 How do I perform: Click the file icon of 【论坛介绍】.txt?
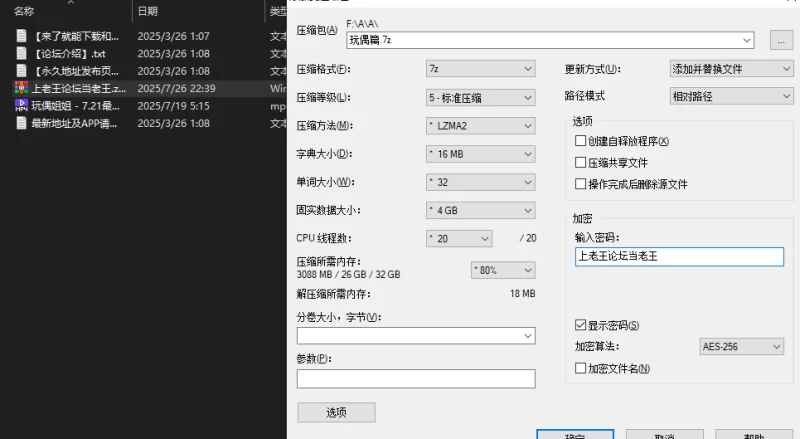(x=21, y=53)
